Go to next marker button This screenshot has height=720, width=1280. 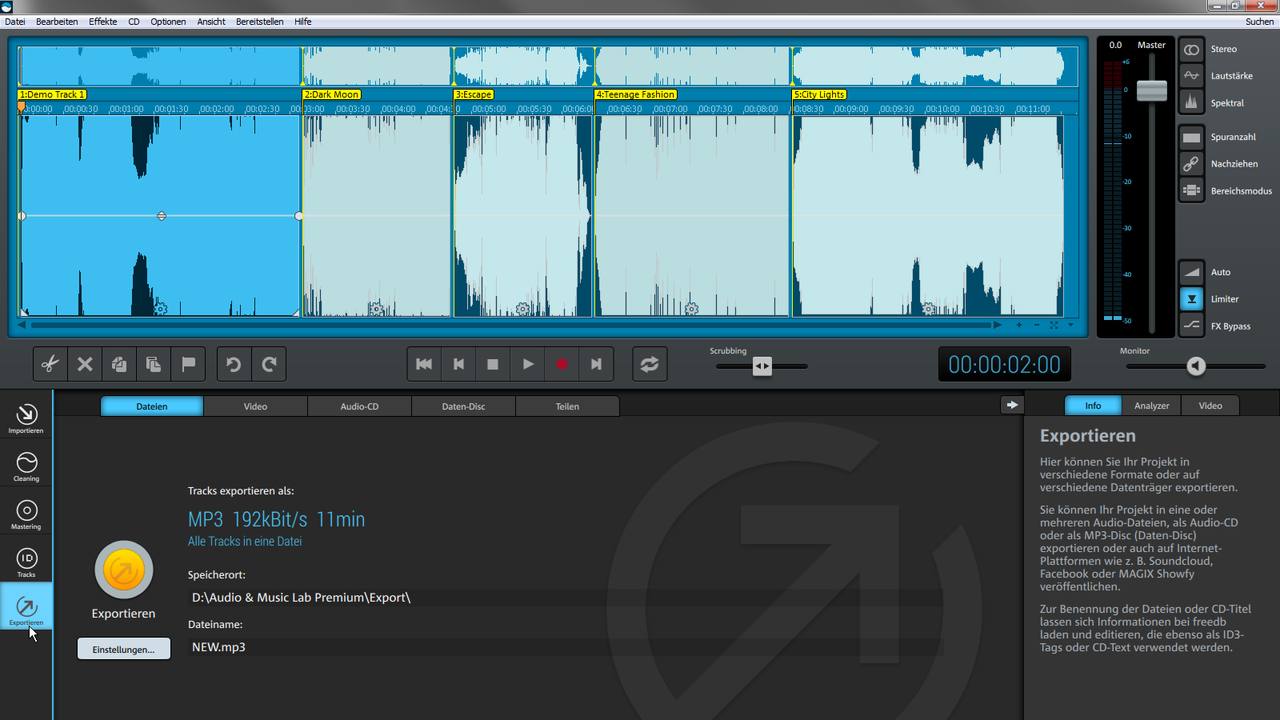pyautogui.click(x=597, y=365)
